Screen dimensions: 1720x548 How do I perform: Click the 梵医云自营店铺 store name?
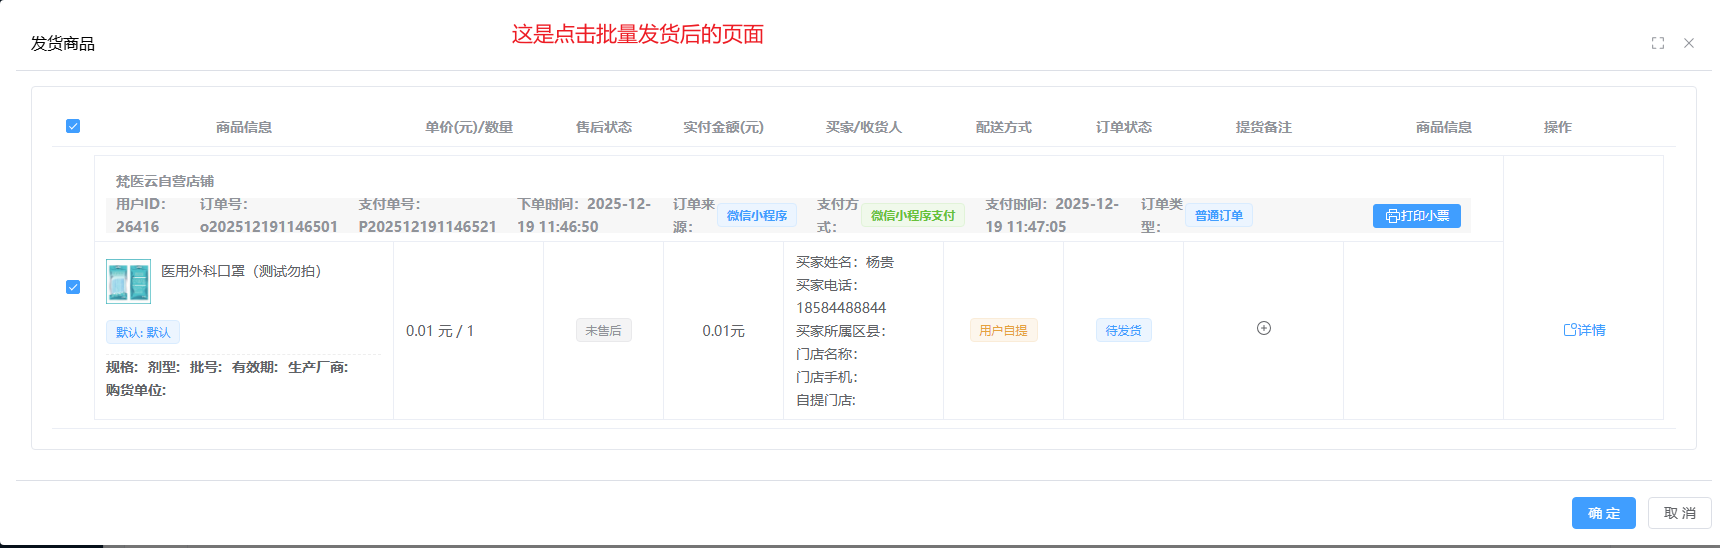(x=165, y=181)
